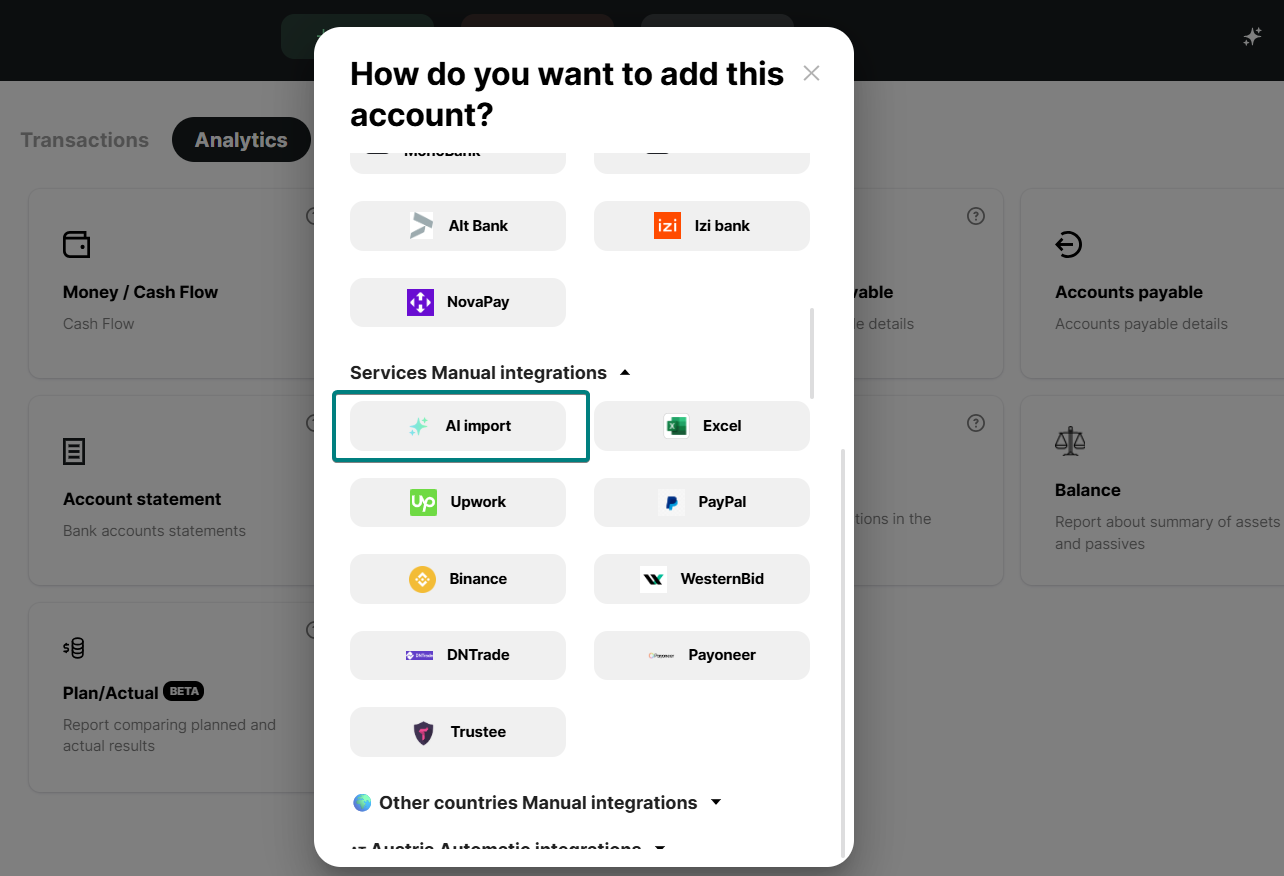Open the Analytics tab
Image resolution: width=1284 pixels, height=876 pixels.
pos(241,140)
